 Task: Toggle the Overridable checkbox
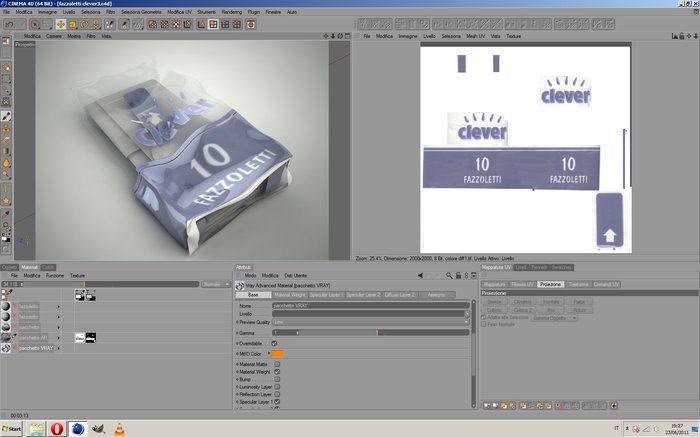[x=274, y=343]
